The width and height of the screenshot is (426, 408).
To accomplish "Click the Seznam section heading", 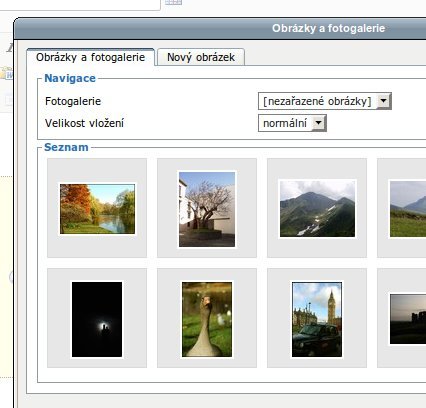I will click(66, 147).
